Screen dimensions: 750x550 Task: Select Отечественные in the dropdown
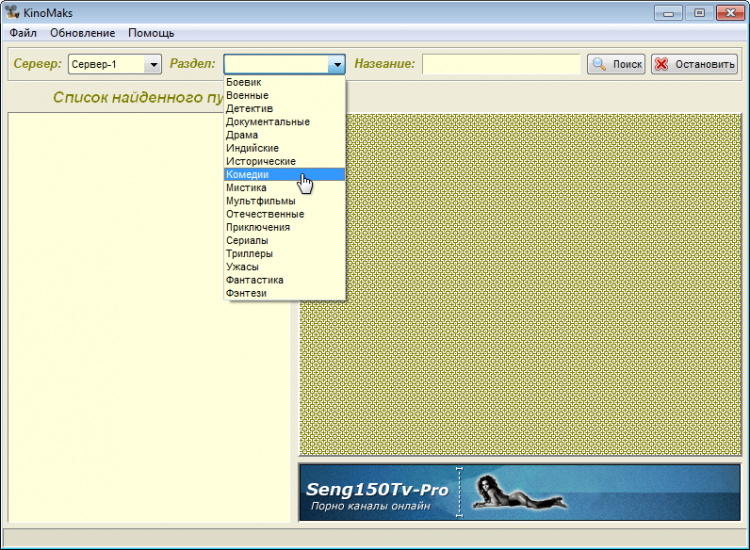click(285, 214)
